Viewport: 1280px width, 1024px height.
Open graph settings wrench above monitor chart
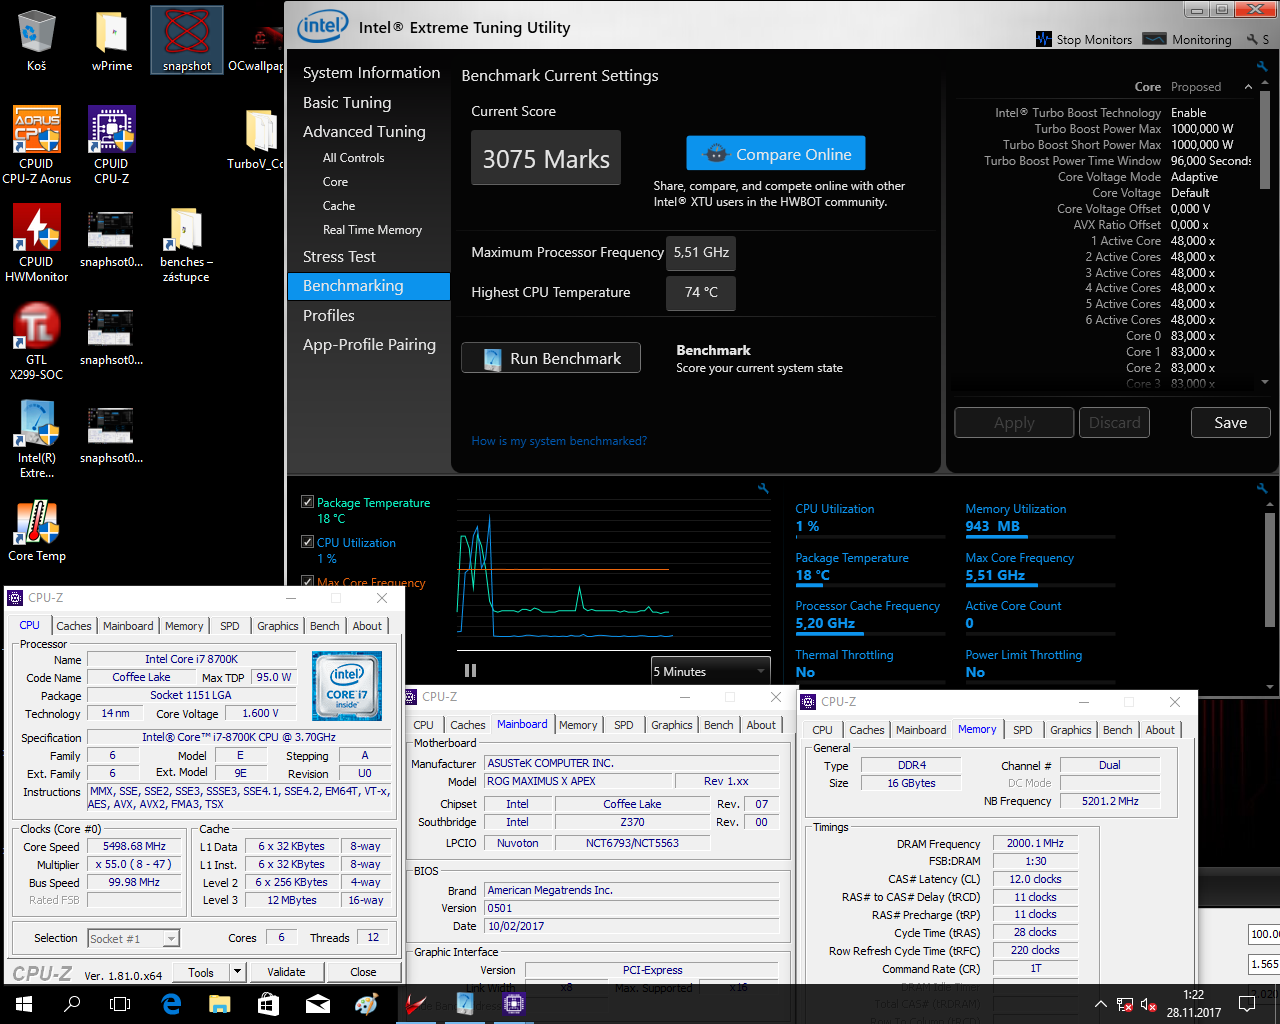click(x=763, y=488)
